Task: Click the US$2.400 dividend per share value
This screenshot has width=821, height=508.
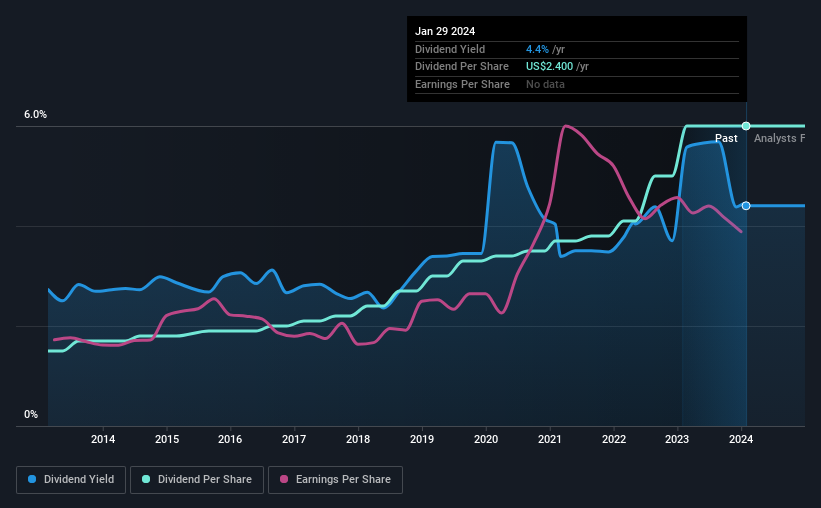Action: tap(549, 67)
